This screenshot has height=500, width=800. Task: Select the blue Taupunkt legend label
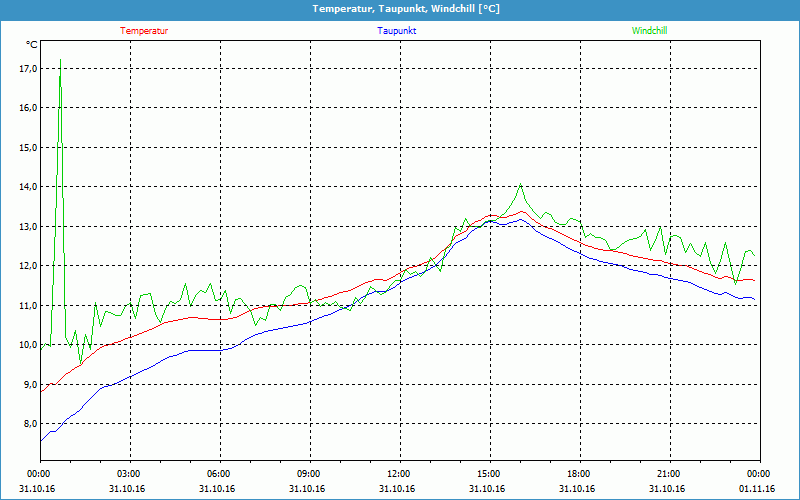pos(397,31)
